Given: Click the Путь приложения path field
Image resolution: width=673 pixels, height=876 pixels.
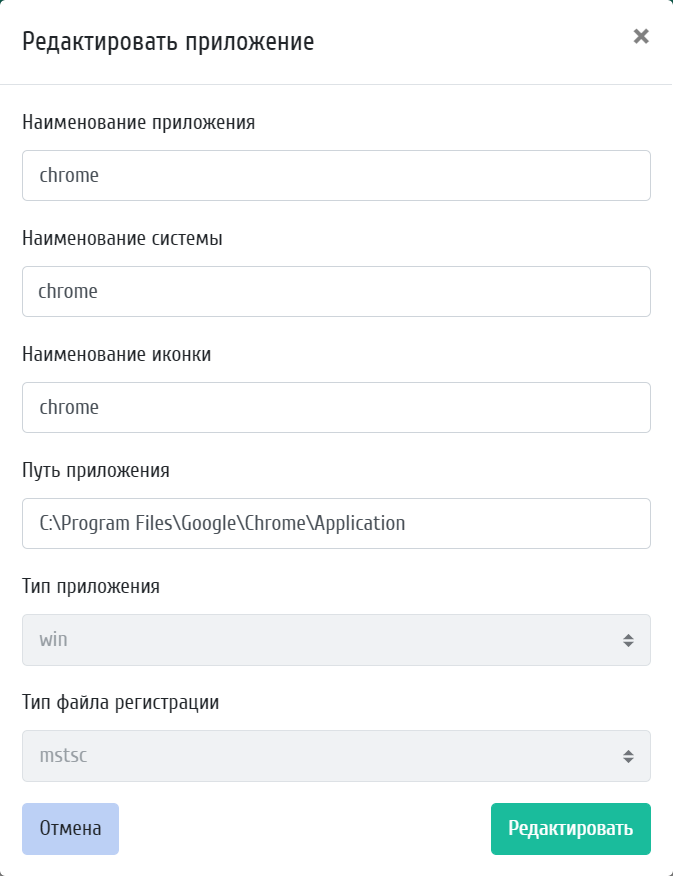Looking at the screenshot, I should click(x=336, y=523).
